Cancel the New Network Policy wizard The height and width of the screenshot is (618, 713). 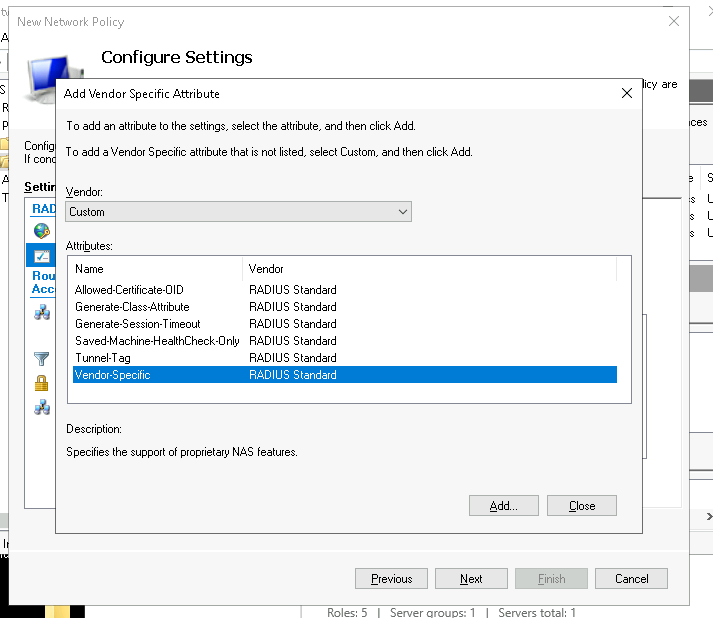pos(631,579)
